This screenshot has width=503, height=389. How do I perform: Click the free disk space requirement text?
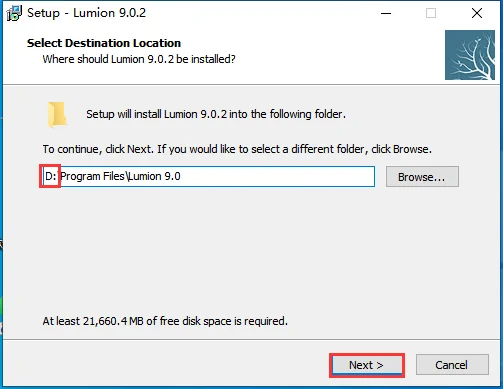[165, 321]
